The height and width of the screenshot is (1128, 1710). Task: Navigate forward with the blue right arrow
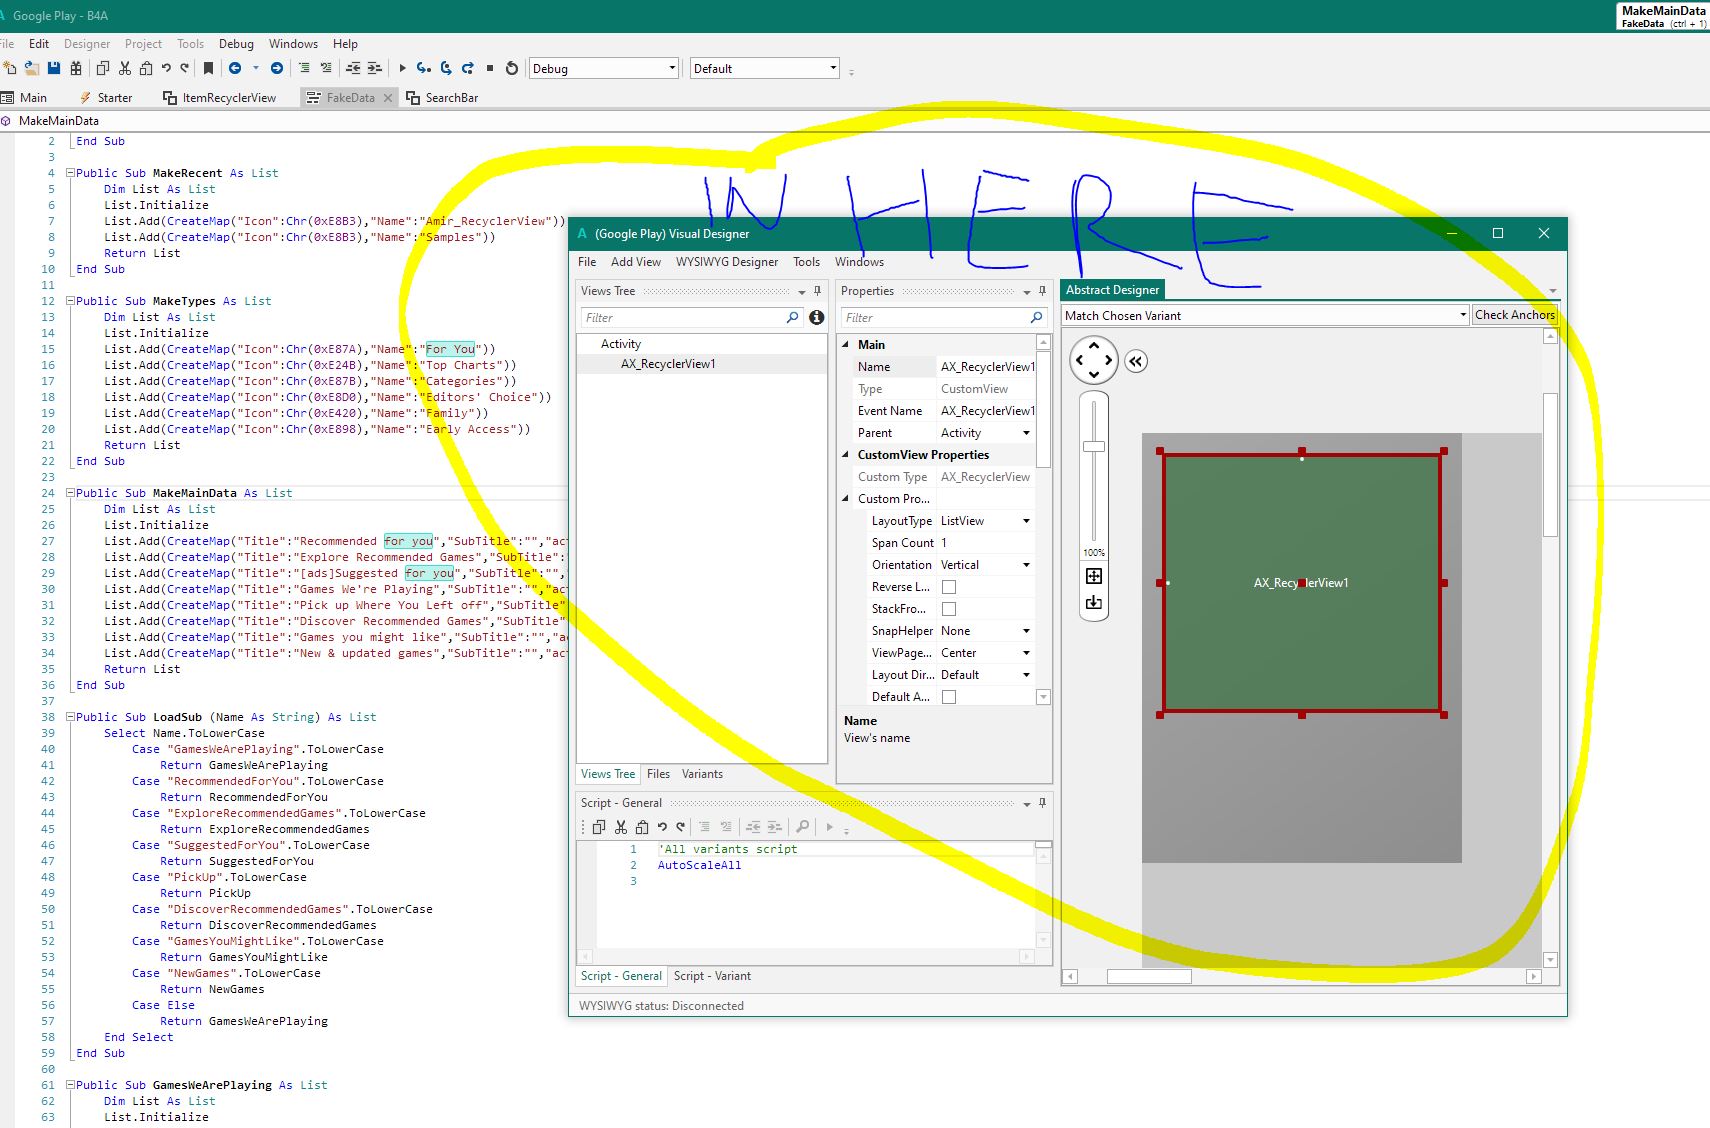[x=277, y=68]
